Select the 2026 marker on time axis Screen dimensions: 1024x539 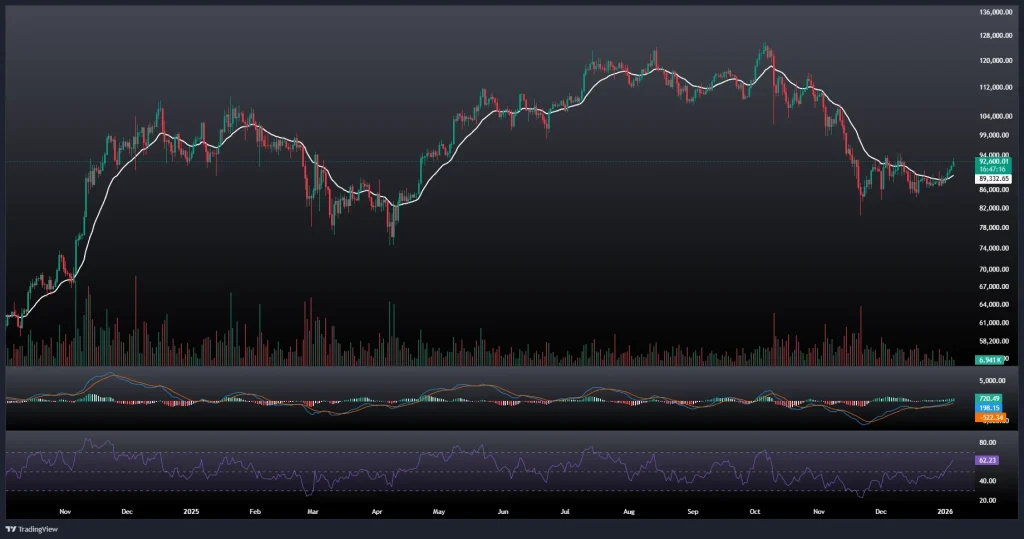point(944,509)
